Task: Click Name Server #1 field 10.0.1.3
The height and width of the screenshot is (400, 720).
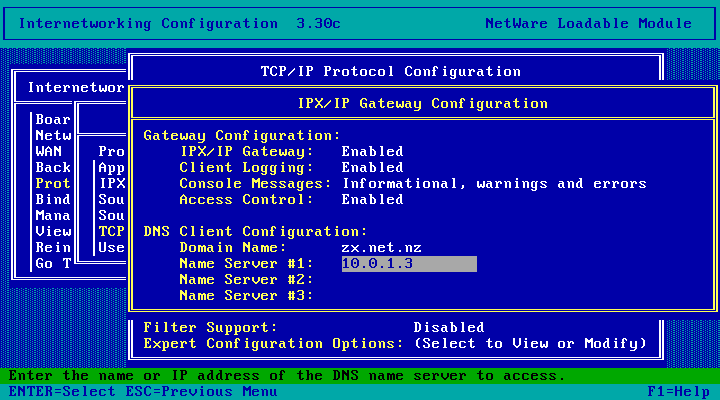Action: (409, 264)
